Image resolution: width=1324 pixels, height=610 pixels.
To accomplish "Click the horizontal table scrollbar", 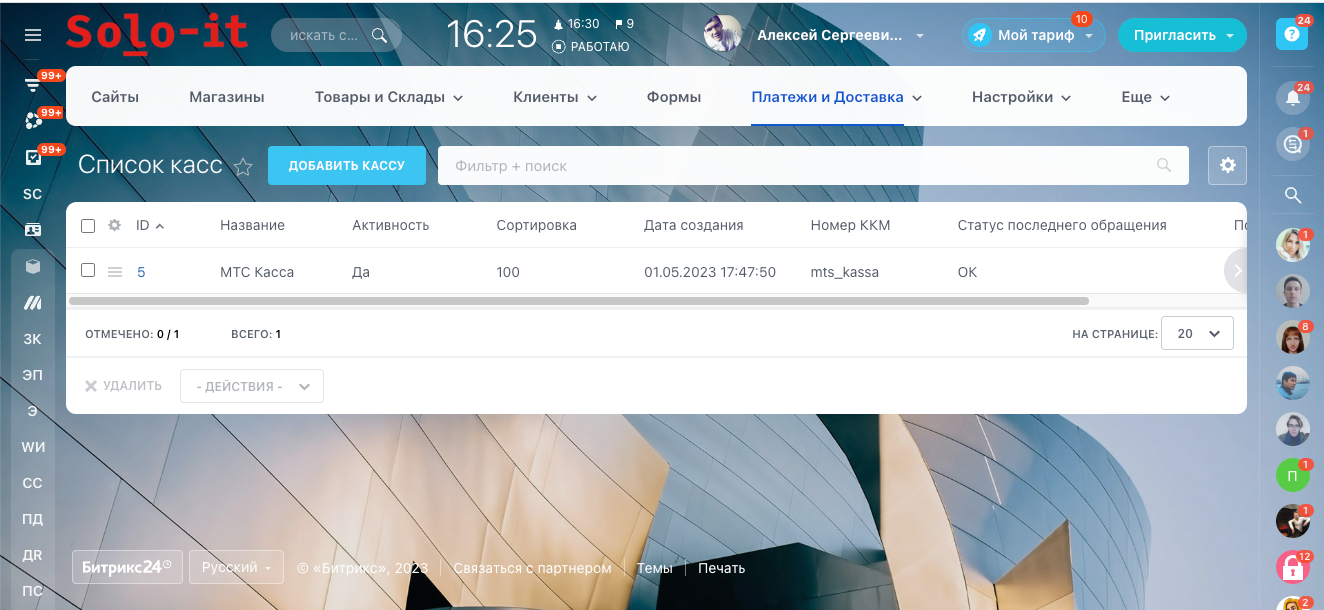I will pyautogui.click(x=579, y=300).
